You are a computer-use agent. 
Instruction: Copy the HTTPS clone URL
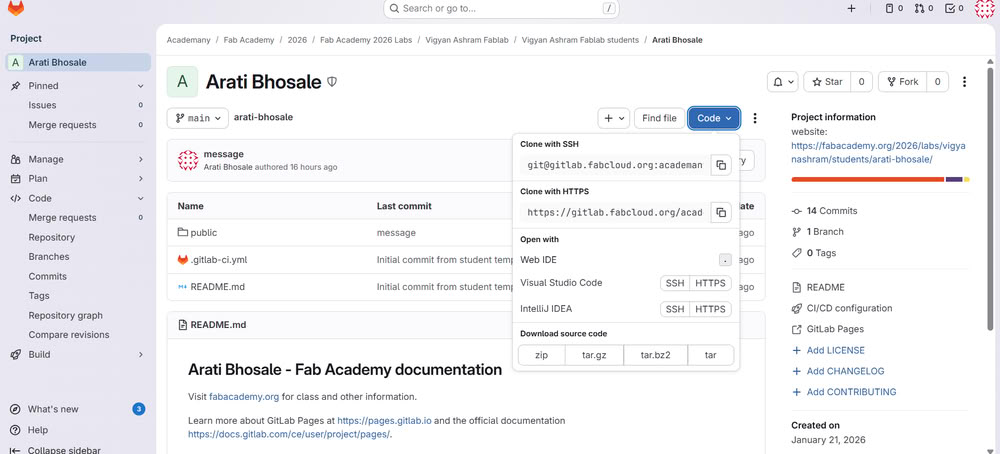click(x=720, y=212)
